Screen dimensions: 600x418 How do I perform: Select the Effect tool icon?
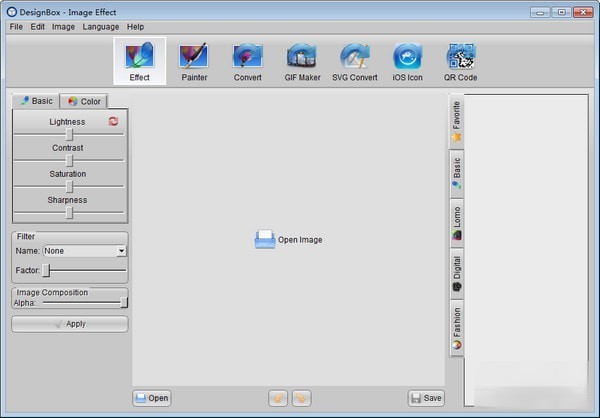(140, 61)
